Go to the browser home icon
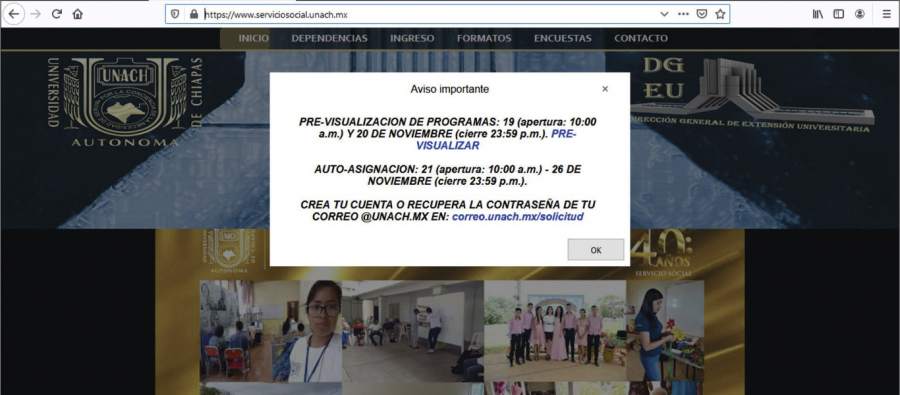The width and height of the screenshot is (900, 395). 77,14
